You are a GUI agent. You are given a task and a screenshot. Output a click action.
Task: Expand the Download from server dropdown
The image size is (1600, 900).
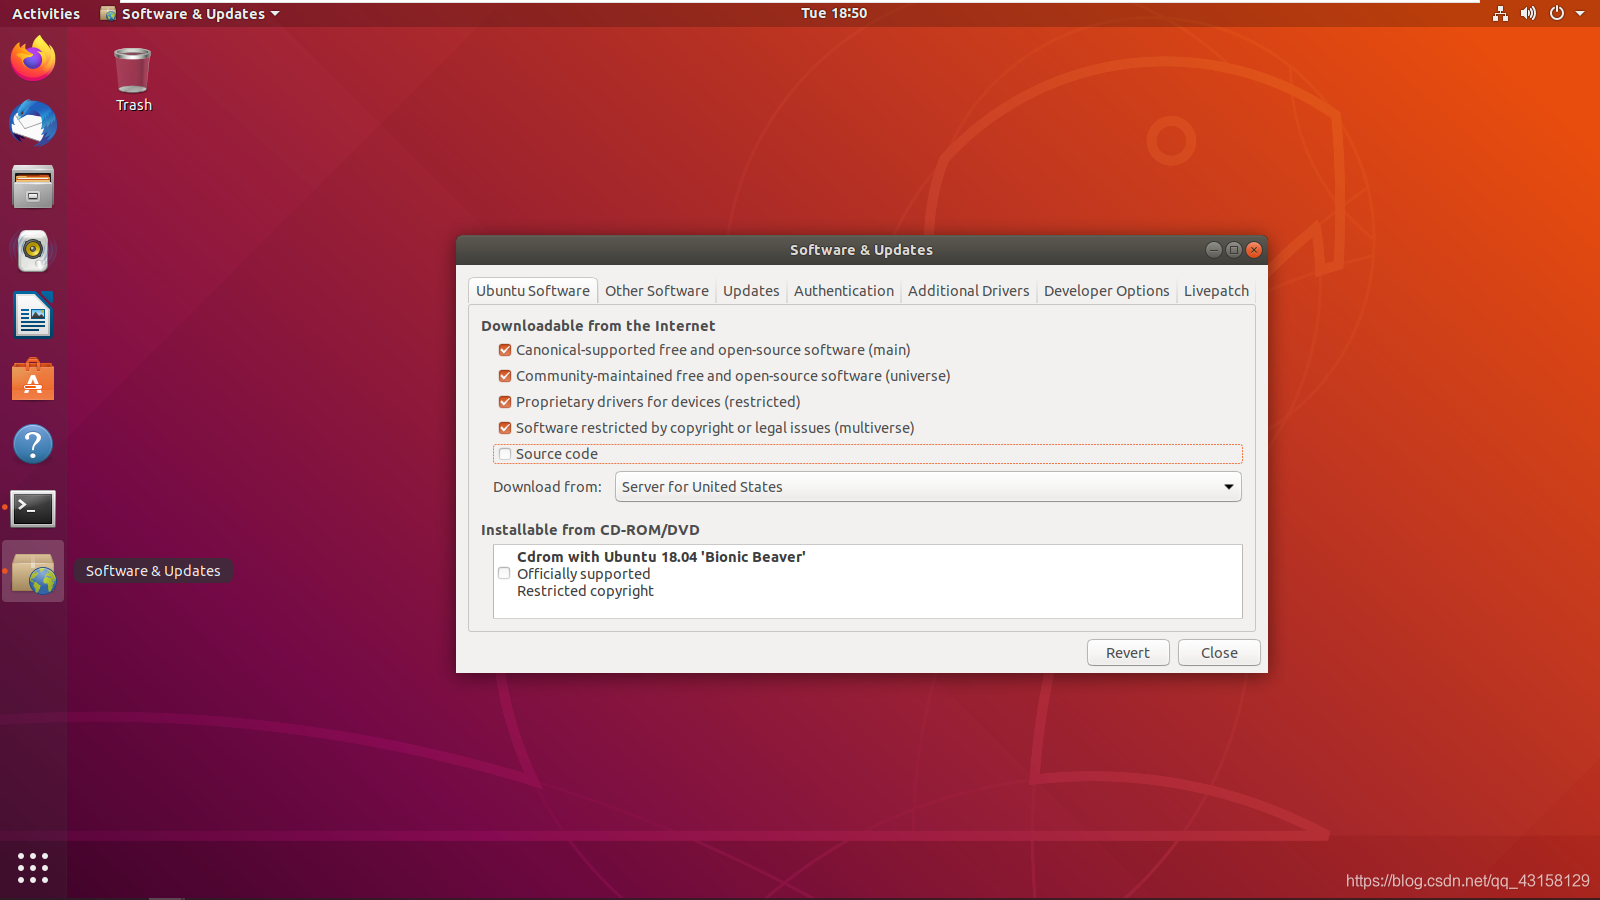pos(928,487)
